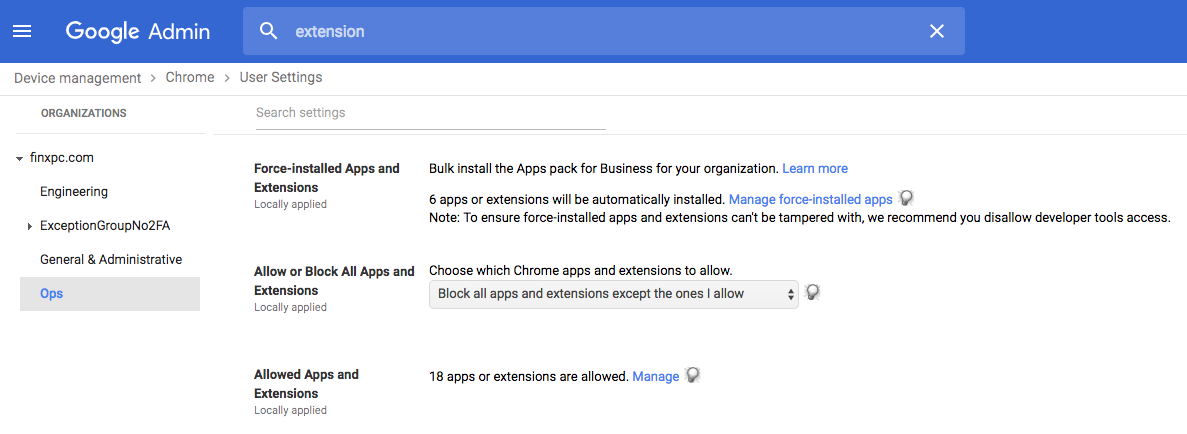Open Manage force-installed apps link

tap(811, 200)
